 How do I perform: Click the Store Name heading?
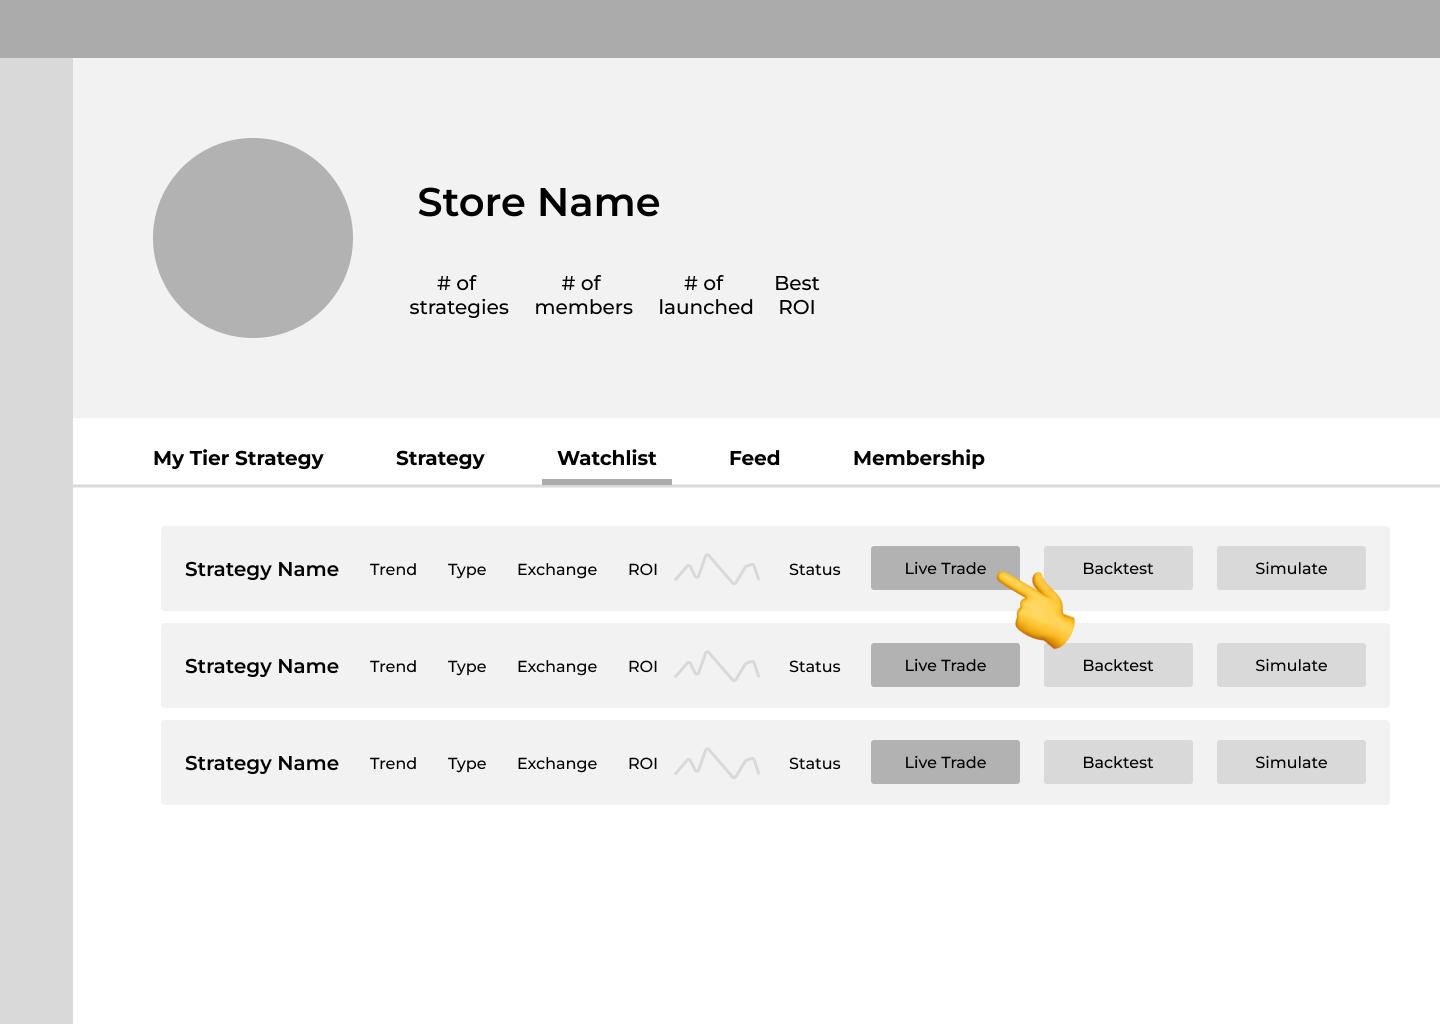pos(538,202)
